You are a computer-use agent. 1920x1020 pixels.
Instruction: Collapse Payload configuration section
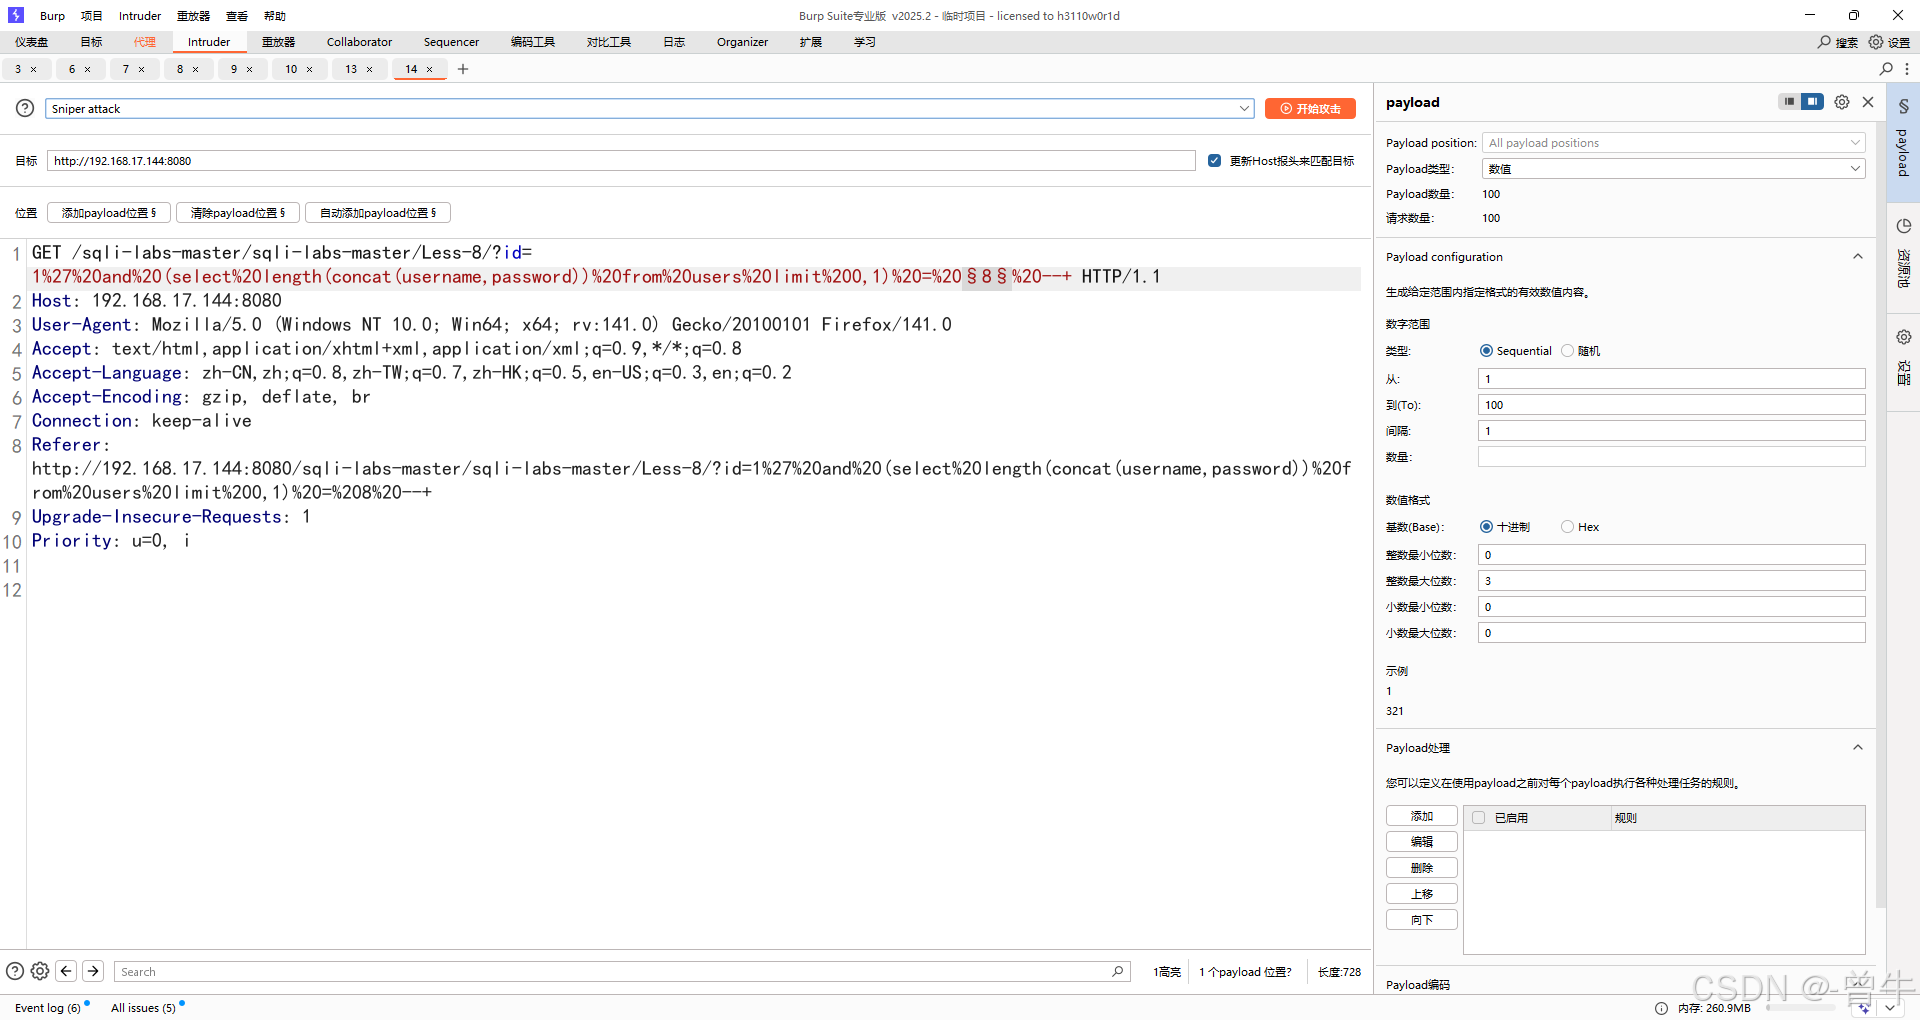[1858, 257]
